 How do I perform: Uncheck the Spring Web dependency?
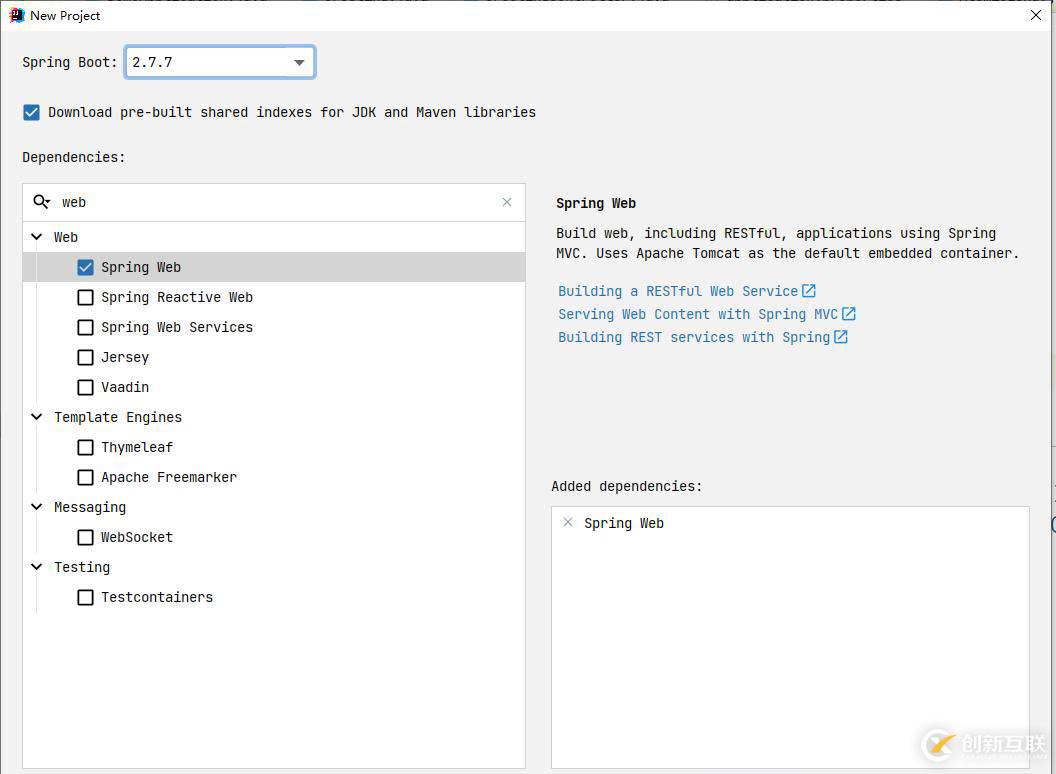(x=86, y=267)
